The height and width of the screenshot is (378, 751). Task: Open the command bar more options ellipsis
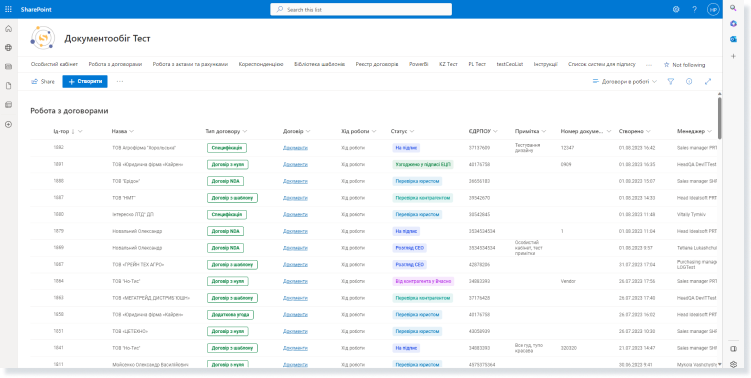[x=120, y=81]
